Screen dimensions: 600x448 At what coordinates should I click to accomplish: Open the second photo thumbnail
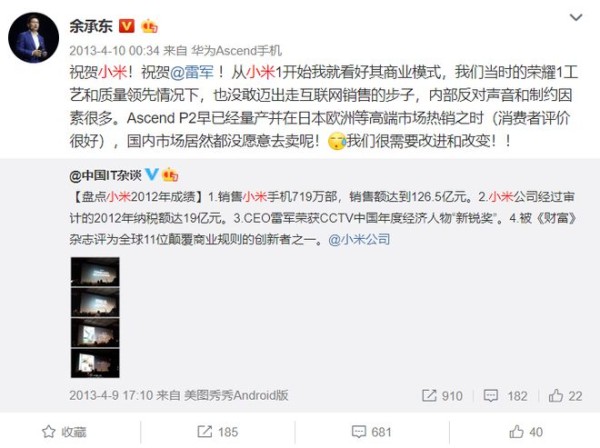click(x=95, y=302)
